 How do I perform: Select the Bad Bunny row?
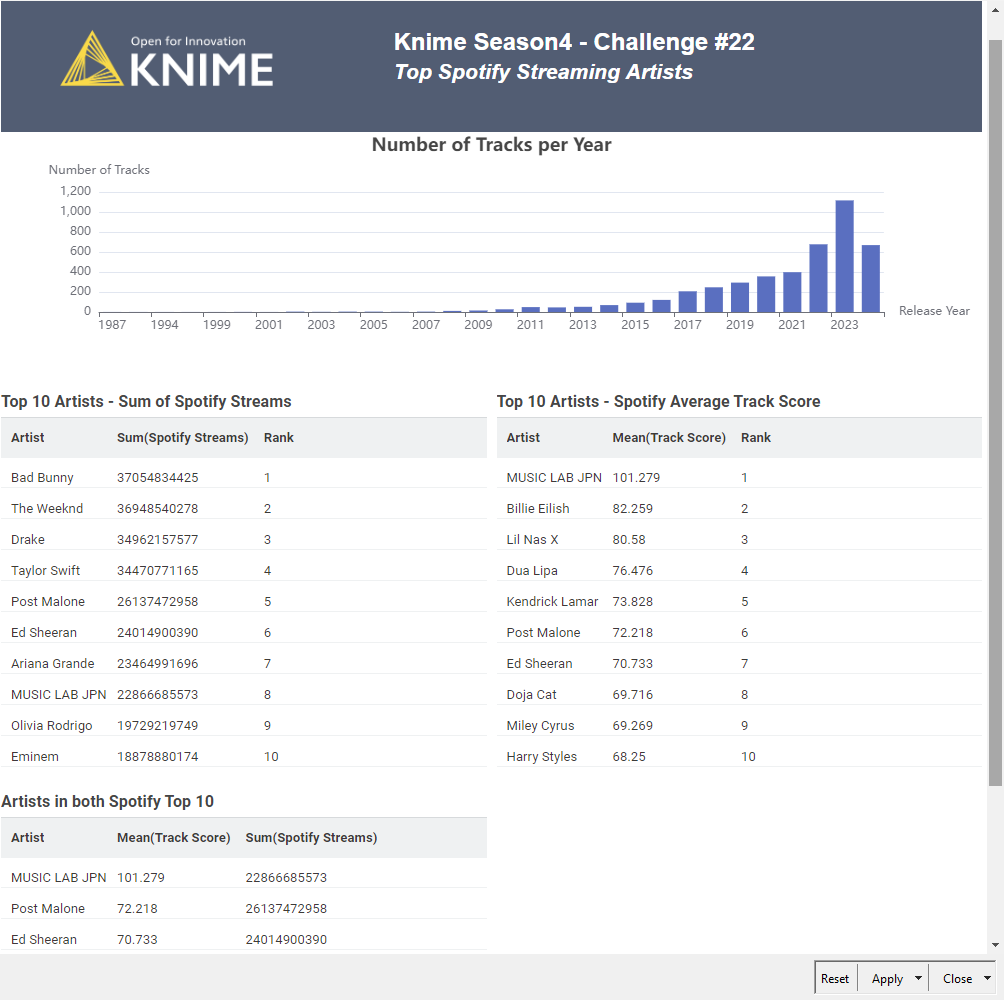(43, 478)
